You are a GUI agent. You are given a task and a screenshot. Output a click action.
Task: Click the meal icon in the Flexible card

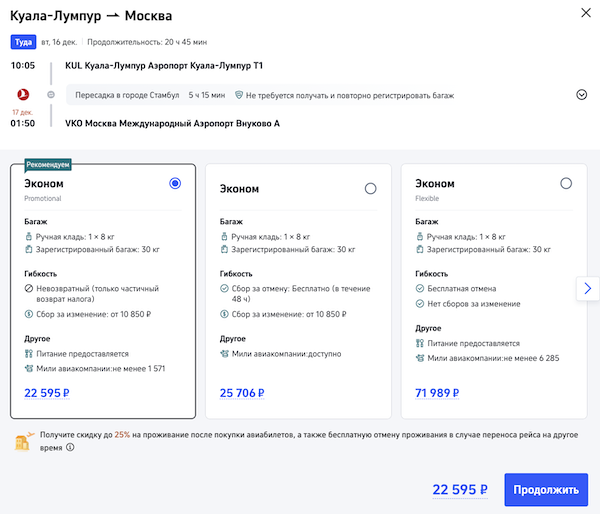(419, 343)
